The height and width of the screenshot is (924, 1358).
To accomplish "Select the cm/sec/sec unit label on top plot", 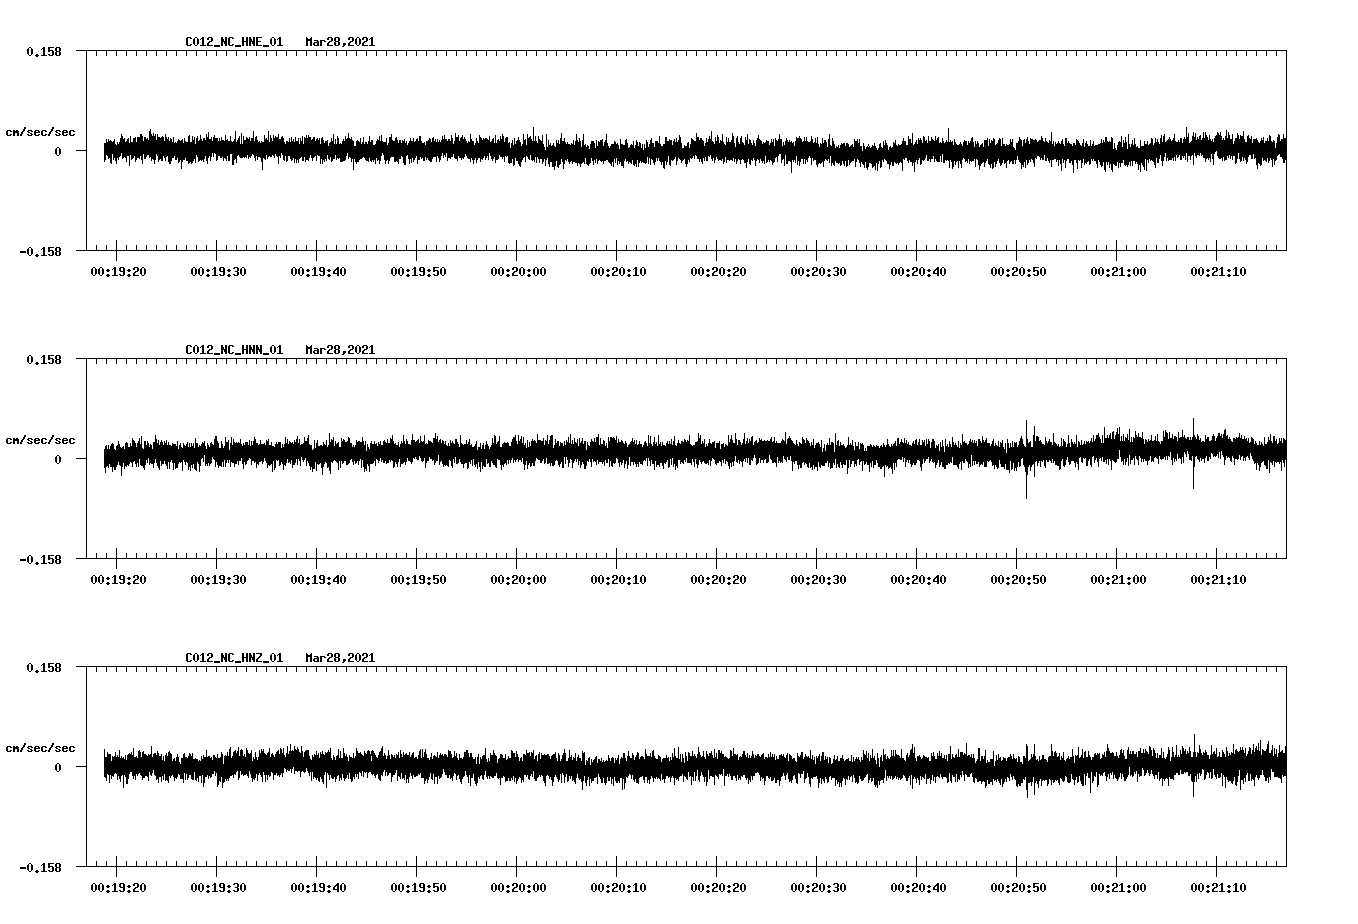I will coord(40,131).
